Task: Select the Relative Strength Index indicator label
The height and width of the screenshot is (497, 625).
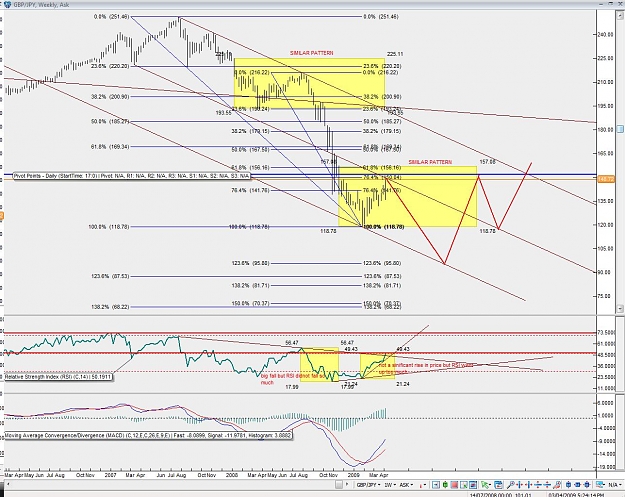Action: [59, 376]
